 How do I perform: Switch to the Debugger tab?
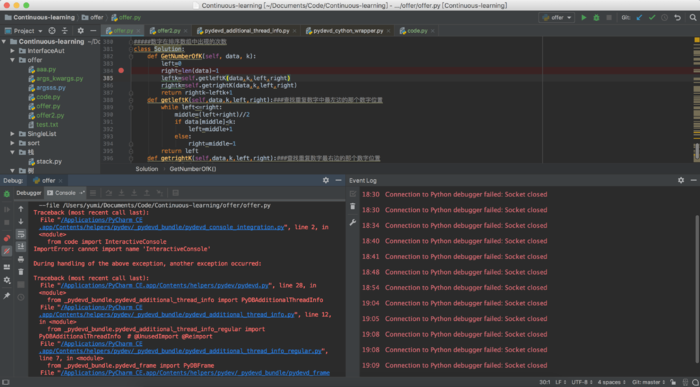(29, 193)
